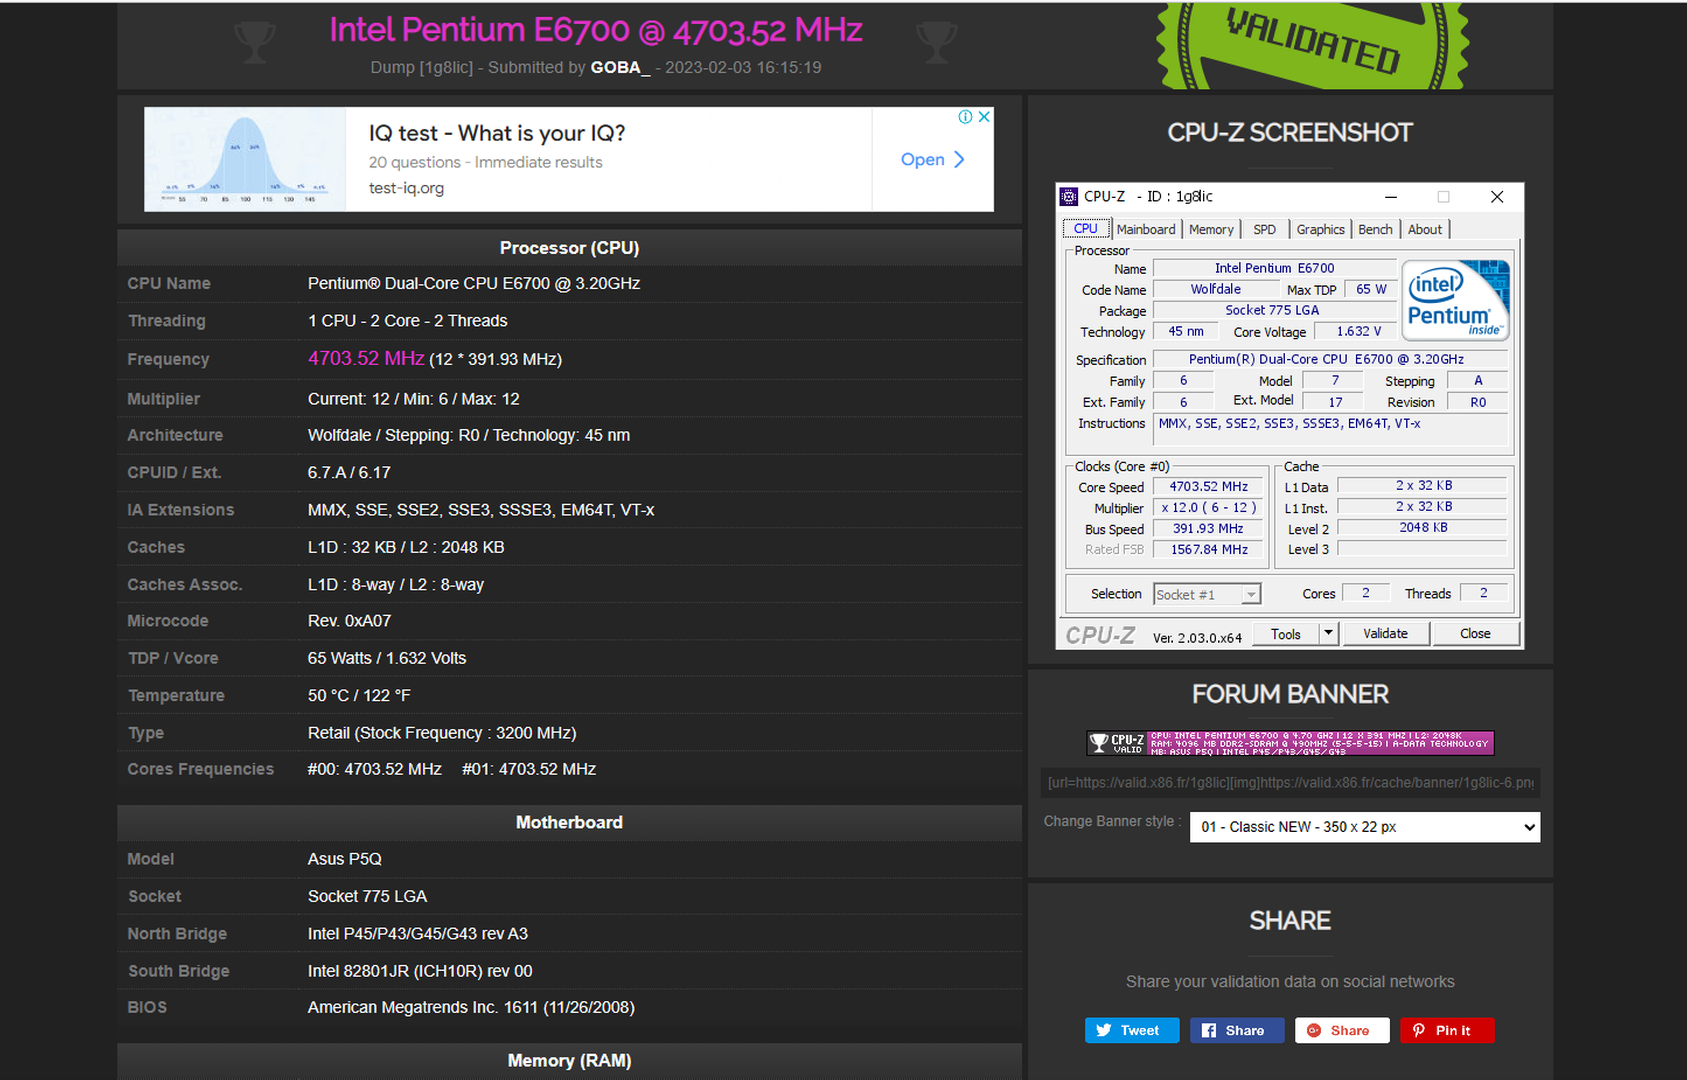Click the Cores Frequencies value row
The height and width of the screenshot is (1080, 1687).
tap(451, 770)
